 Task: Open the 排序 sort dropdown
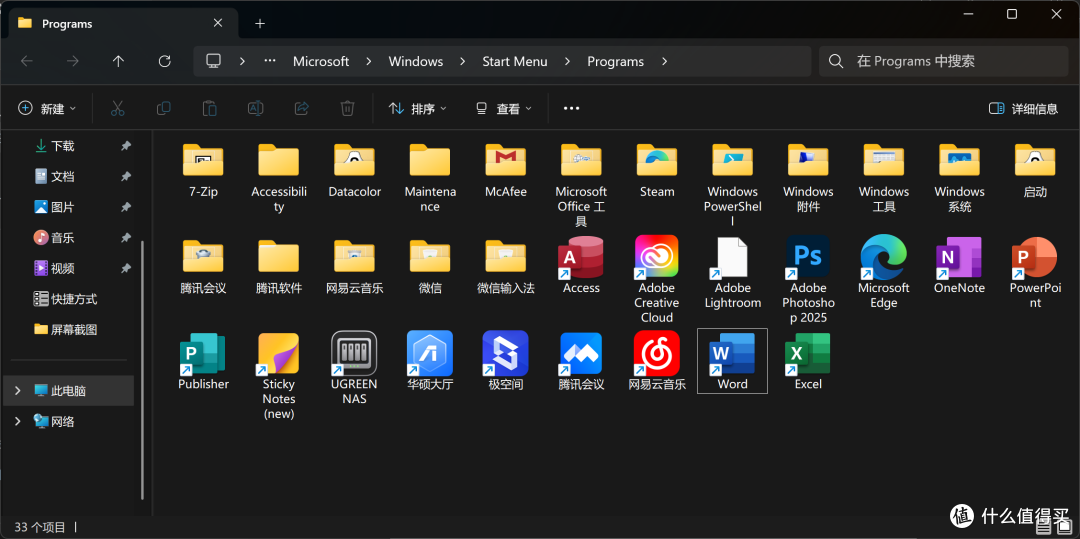point(417,108)
